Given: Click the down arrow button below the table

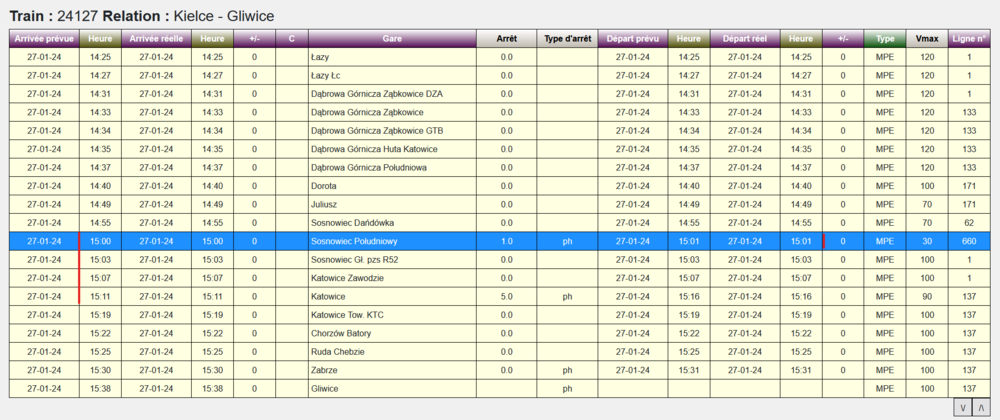Looking at the screenshot, I should (962, 407).
